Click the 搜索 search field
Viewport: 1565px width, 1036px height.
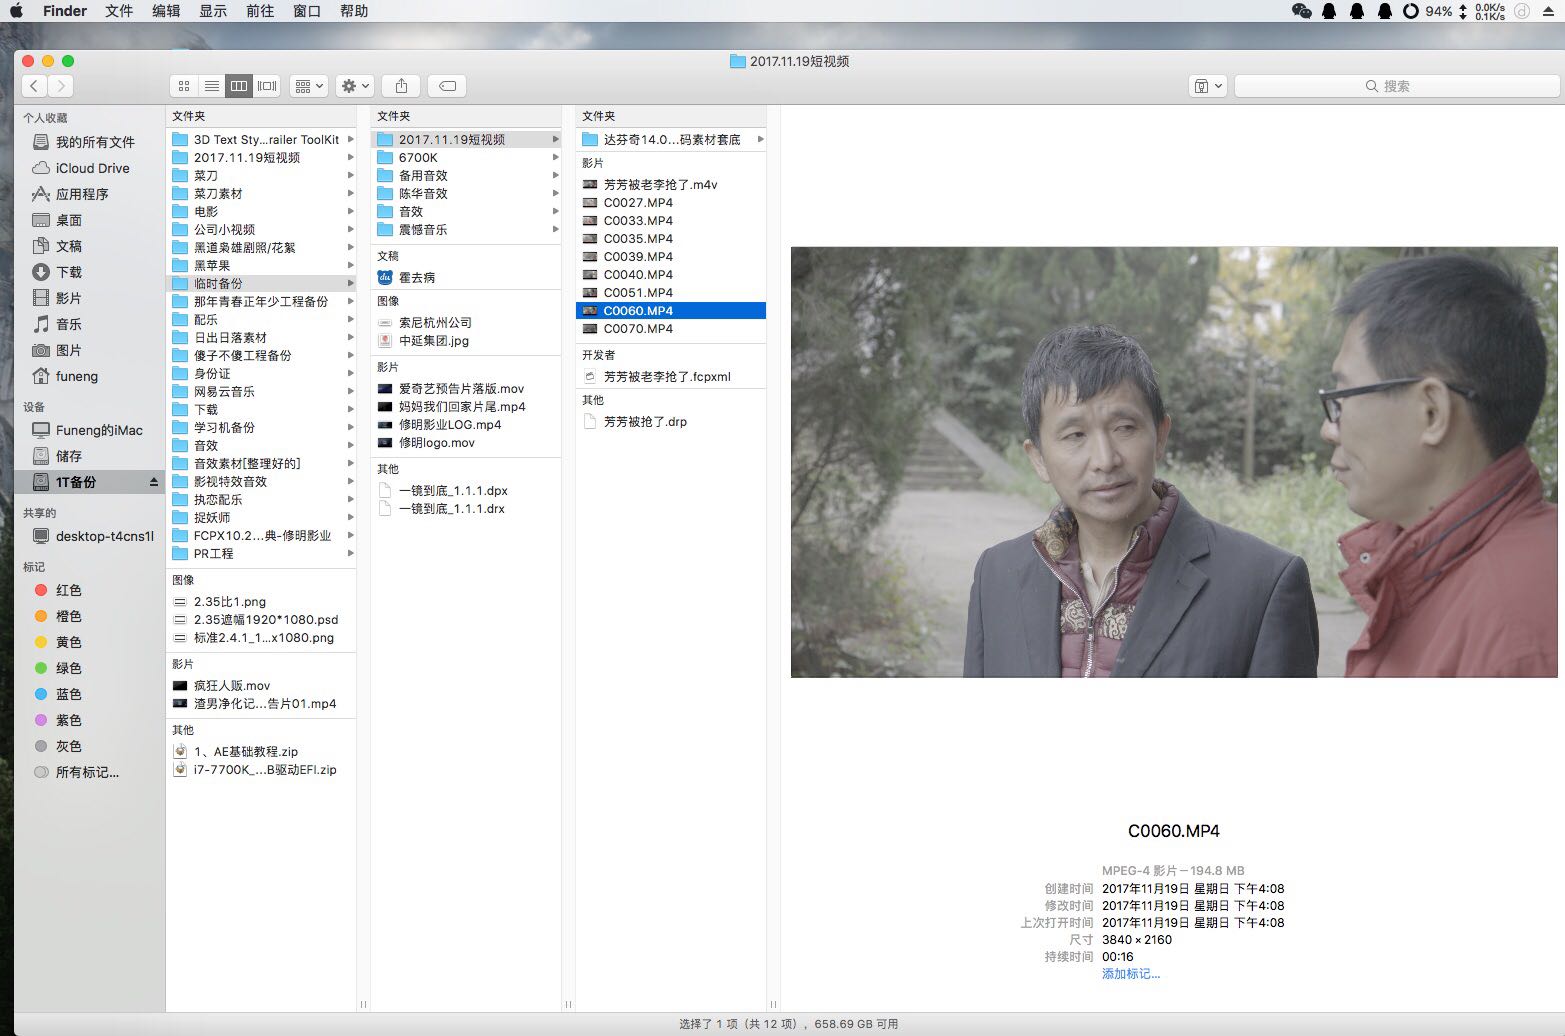pos(1396,86)
